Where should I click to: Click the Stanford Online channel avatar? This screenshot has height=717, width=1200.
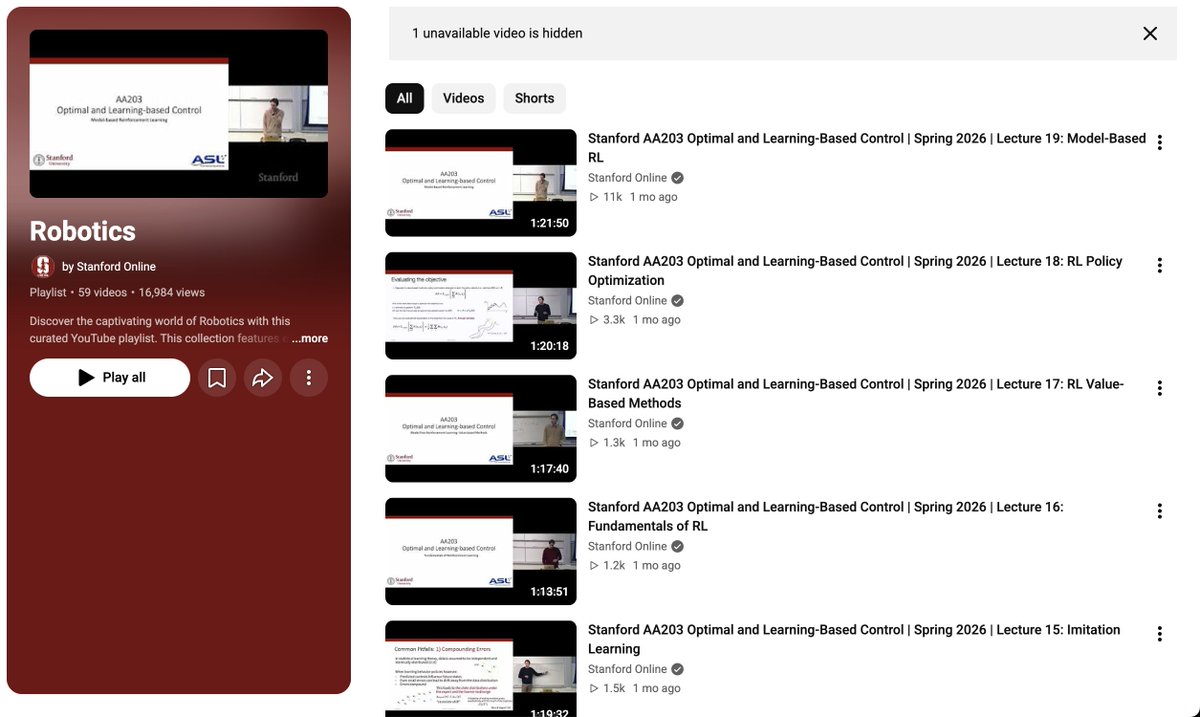pyautogui.click(x=42, y=266)
